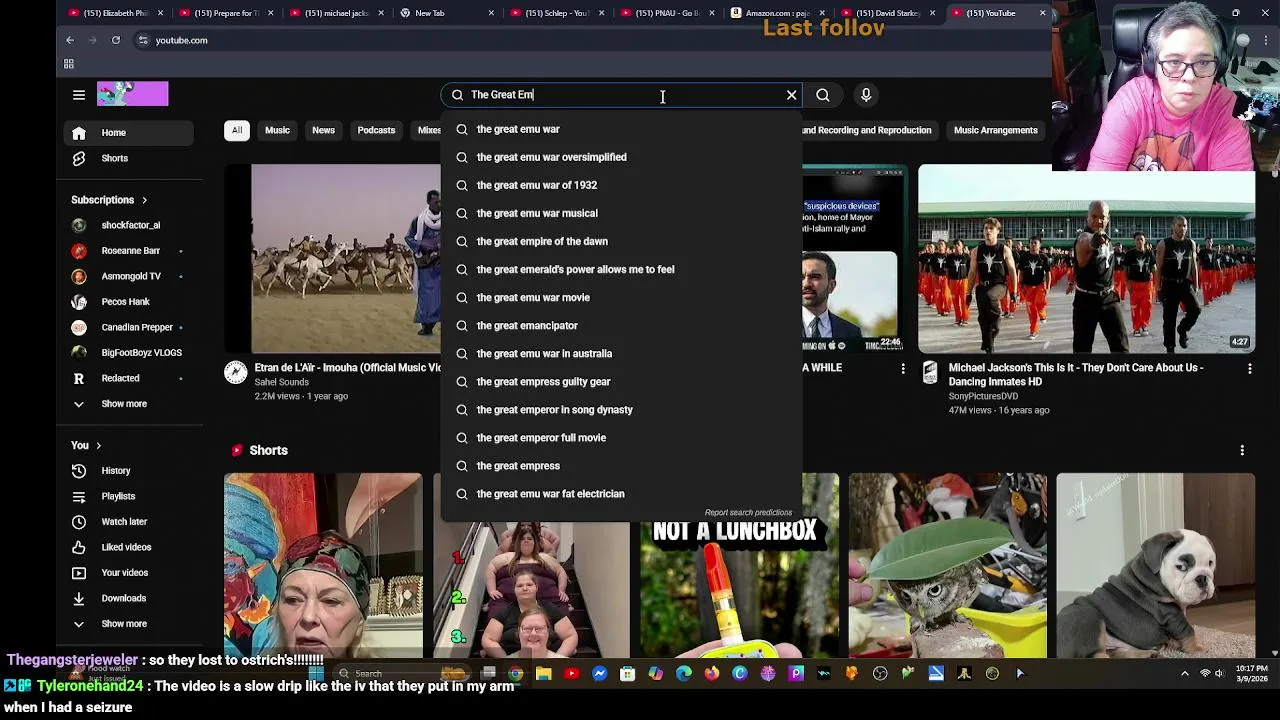Choose suggestion 'the great emu war'

coord(620,129)
